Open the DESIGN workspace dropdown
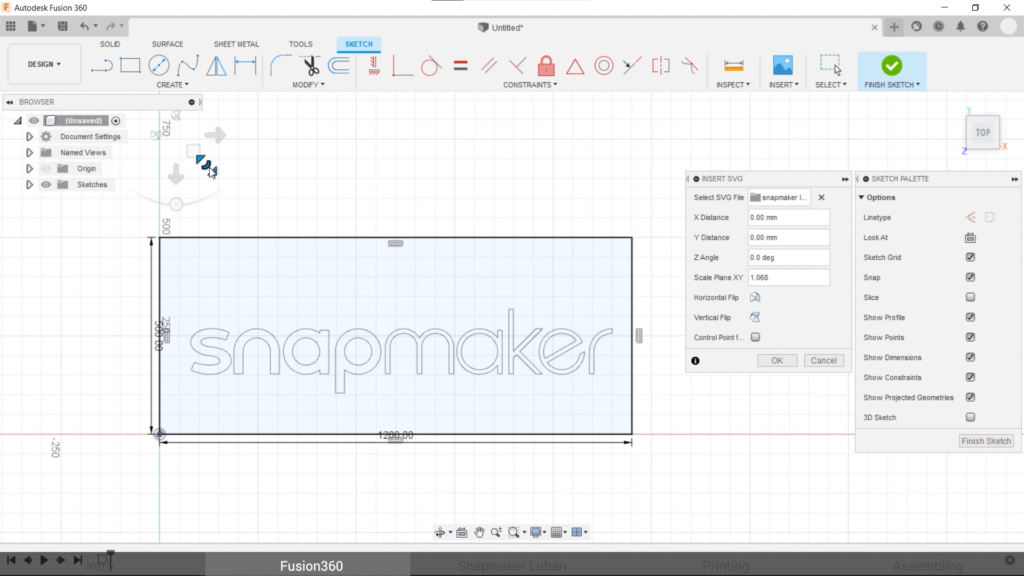Viewport: 1024px width, 576px height. pos(44,64)
